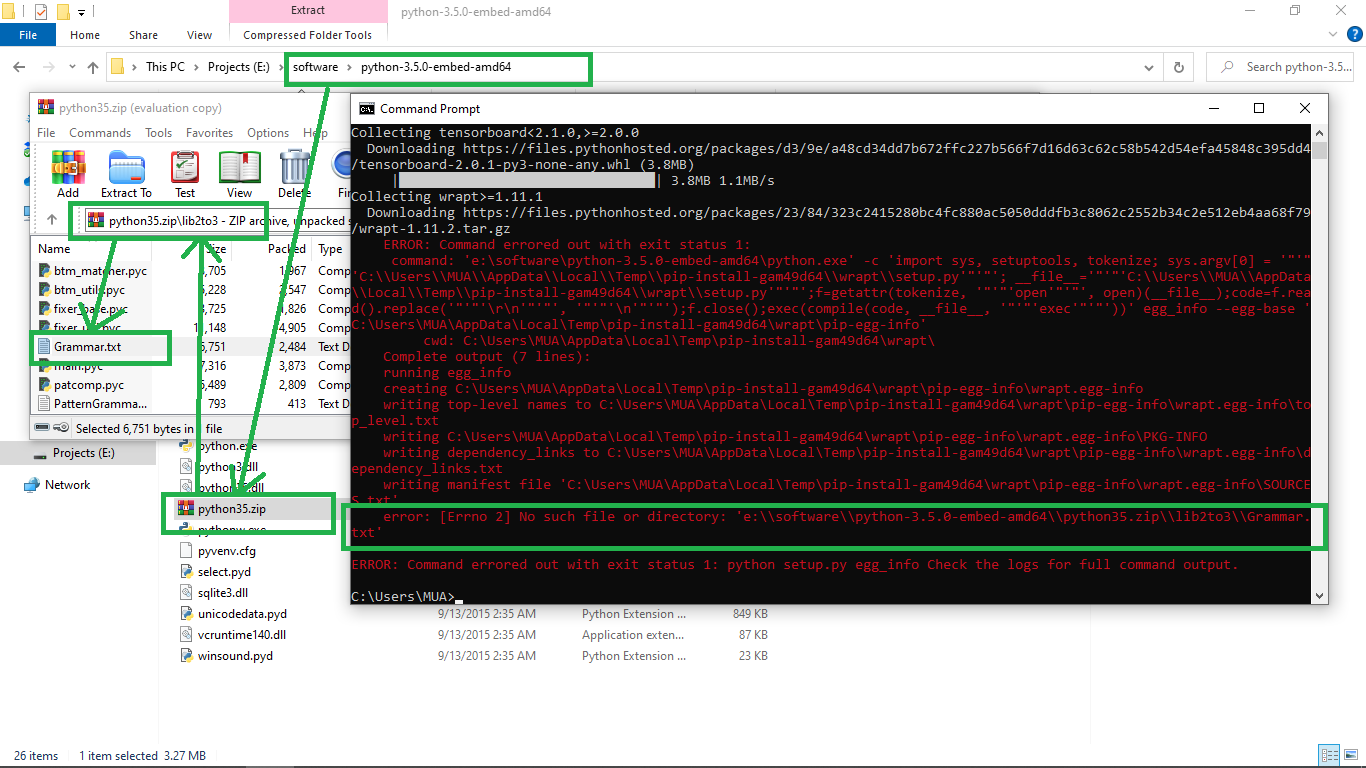Click the PatternGramma... entry in WinRAR
The image size is (1366, 768).
pyautogui.click(x=100, y=403)
